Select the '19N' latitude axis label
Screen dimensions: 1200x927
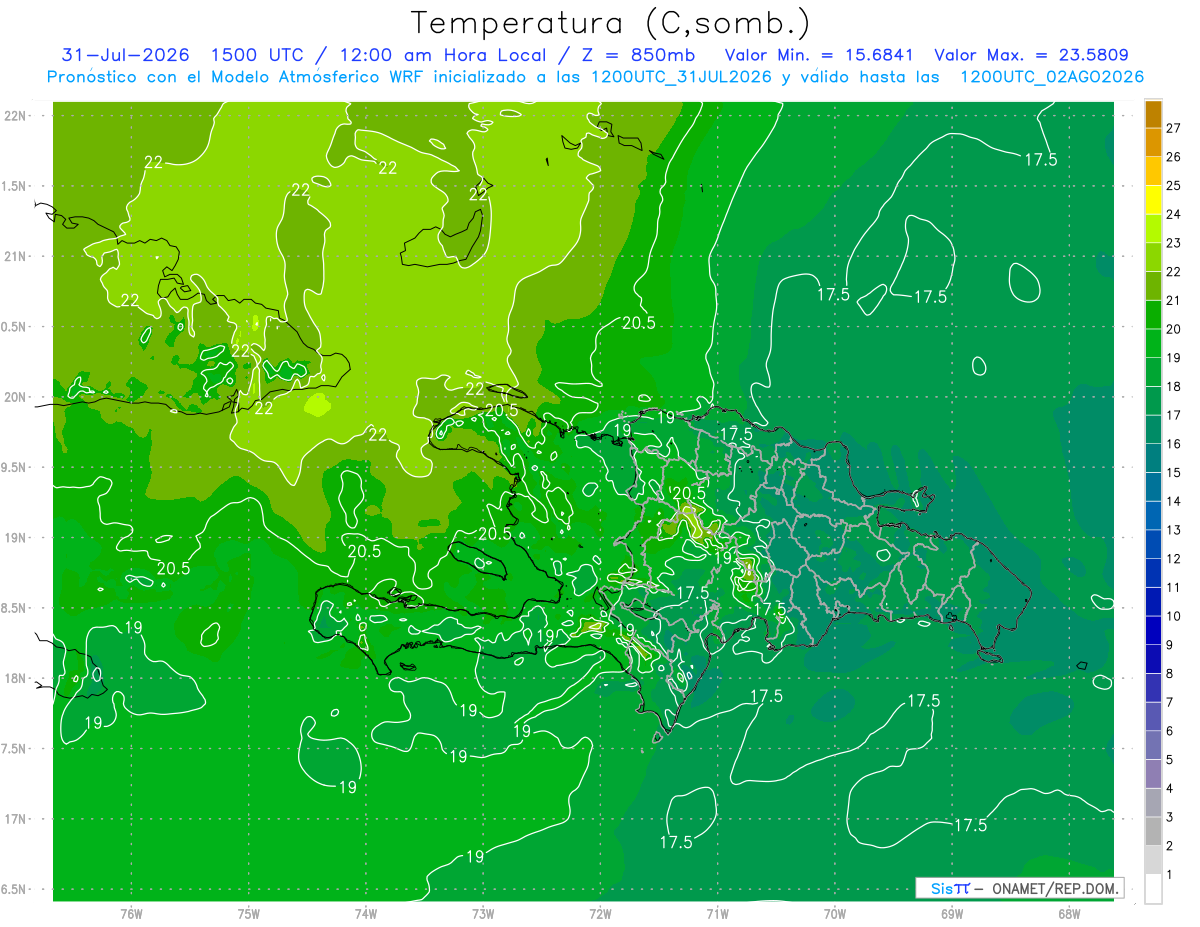click(x=14, y=537)
